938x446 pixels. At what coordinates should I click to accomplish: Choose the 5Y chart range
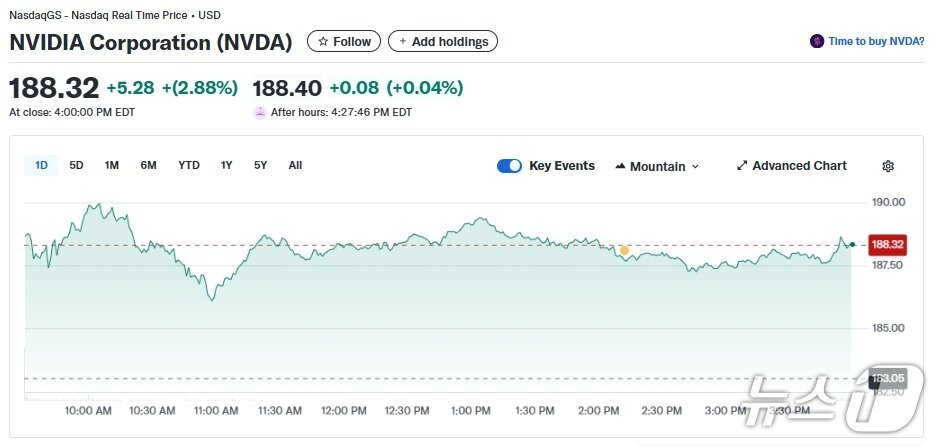point(260,165)
